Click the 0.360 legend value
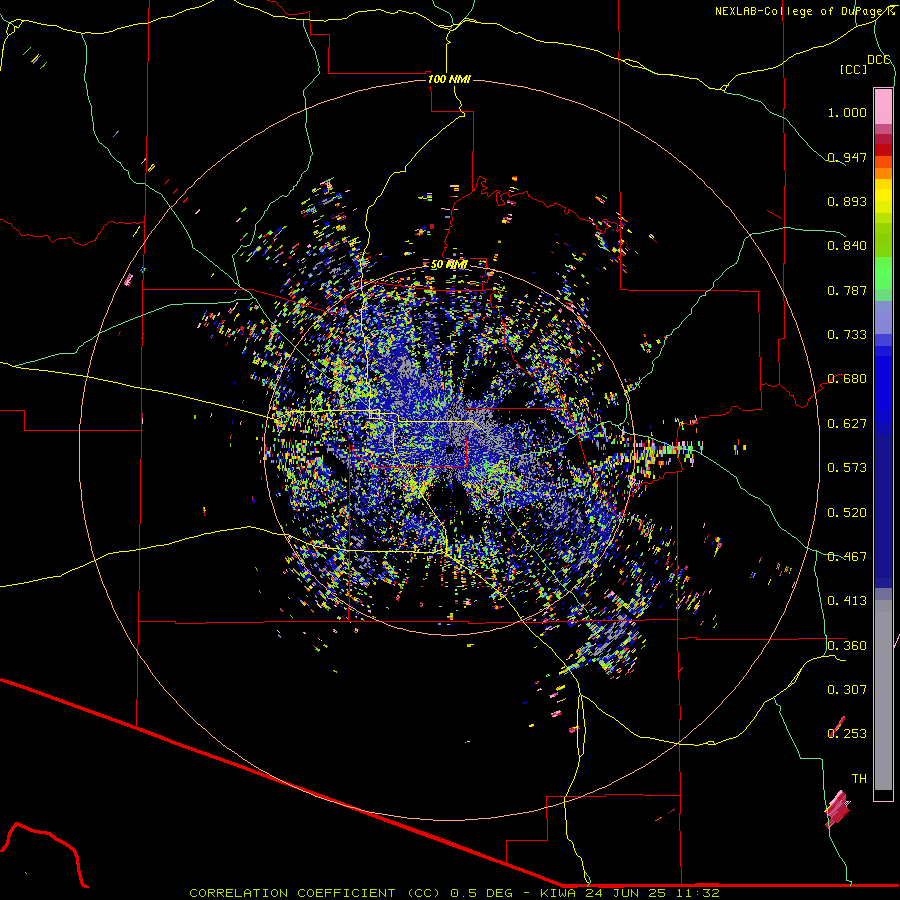Image resolution: width=900 pixels, height=900 pixels. click(847, 646)
